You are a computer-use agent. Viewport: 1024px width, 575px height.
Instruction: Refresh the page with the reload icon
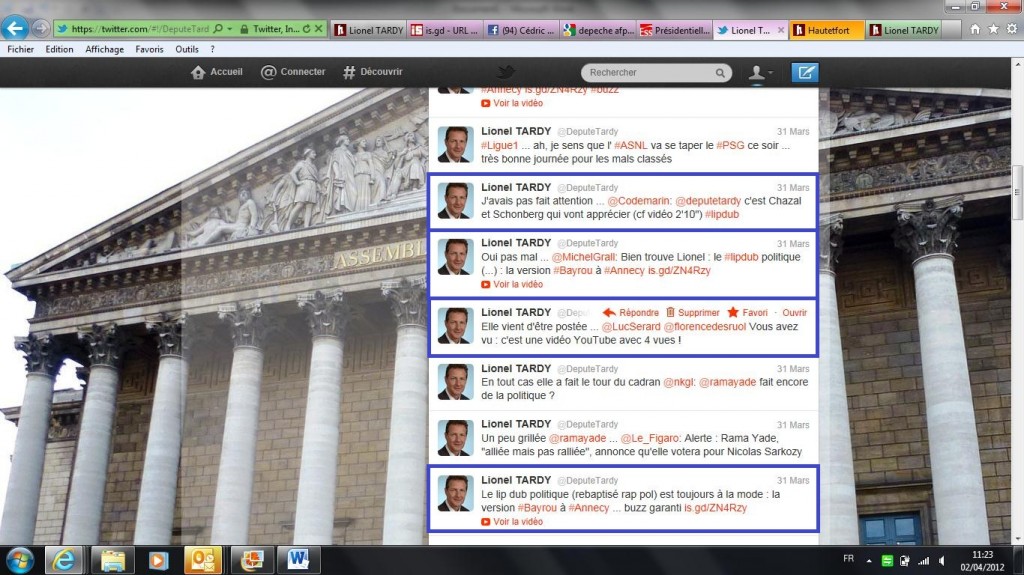coord(306,29)
